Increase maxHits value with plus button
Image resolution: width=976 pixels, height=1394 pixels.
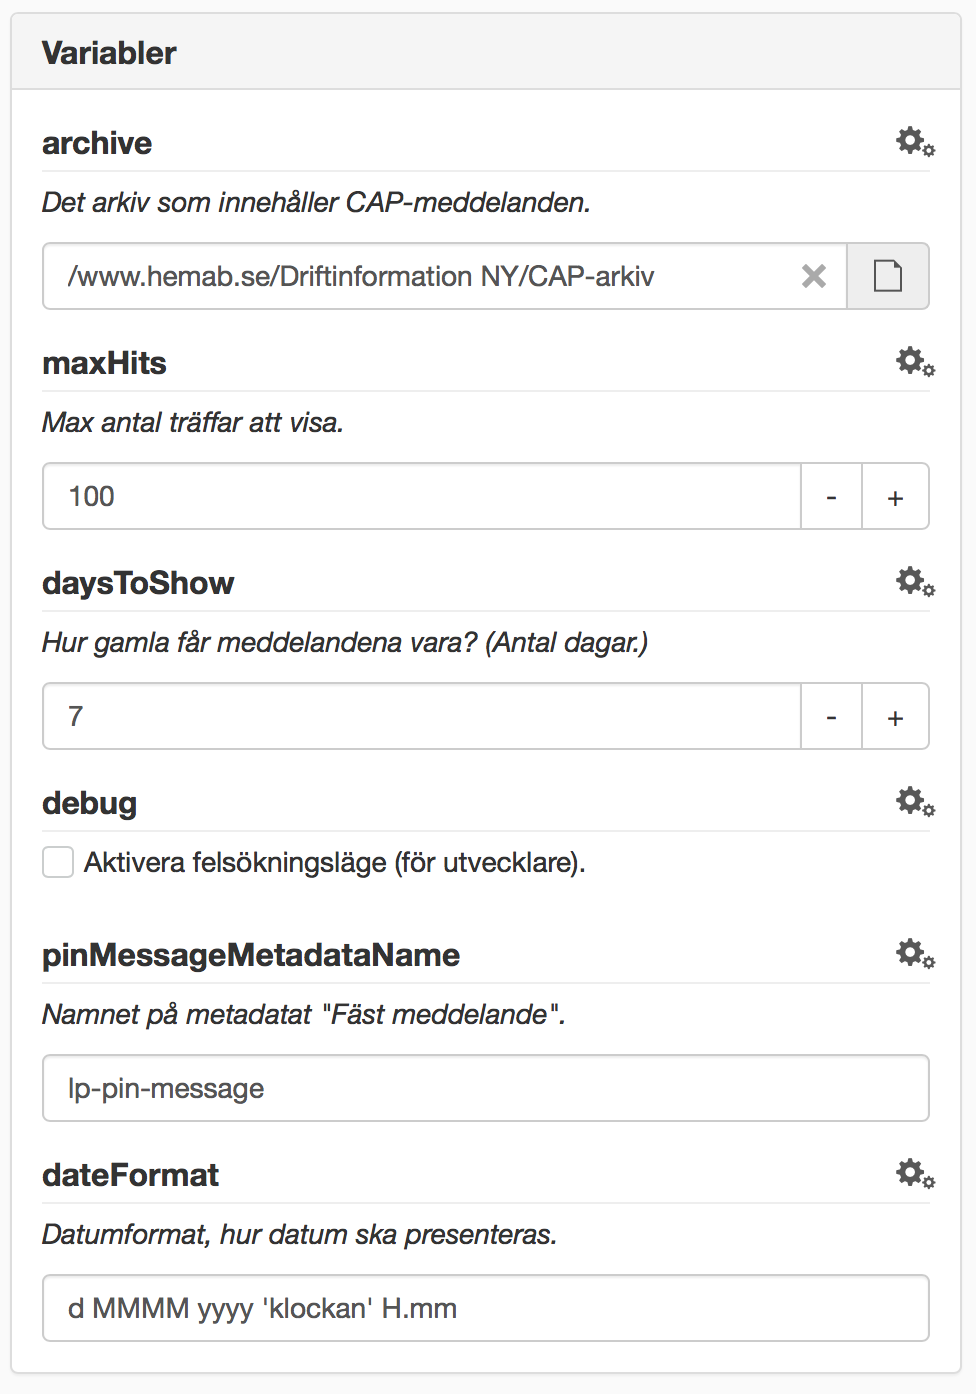pyautogui.click(x=895, y=497)
